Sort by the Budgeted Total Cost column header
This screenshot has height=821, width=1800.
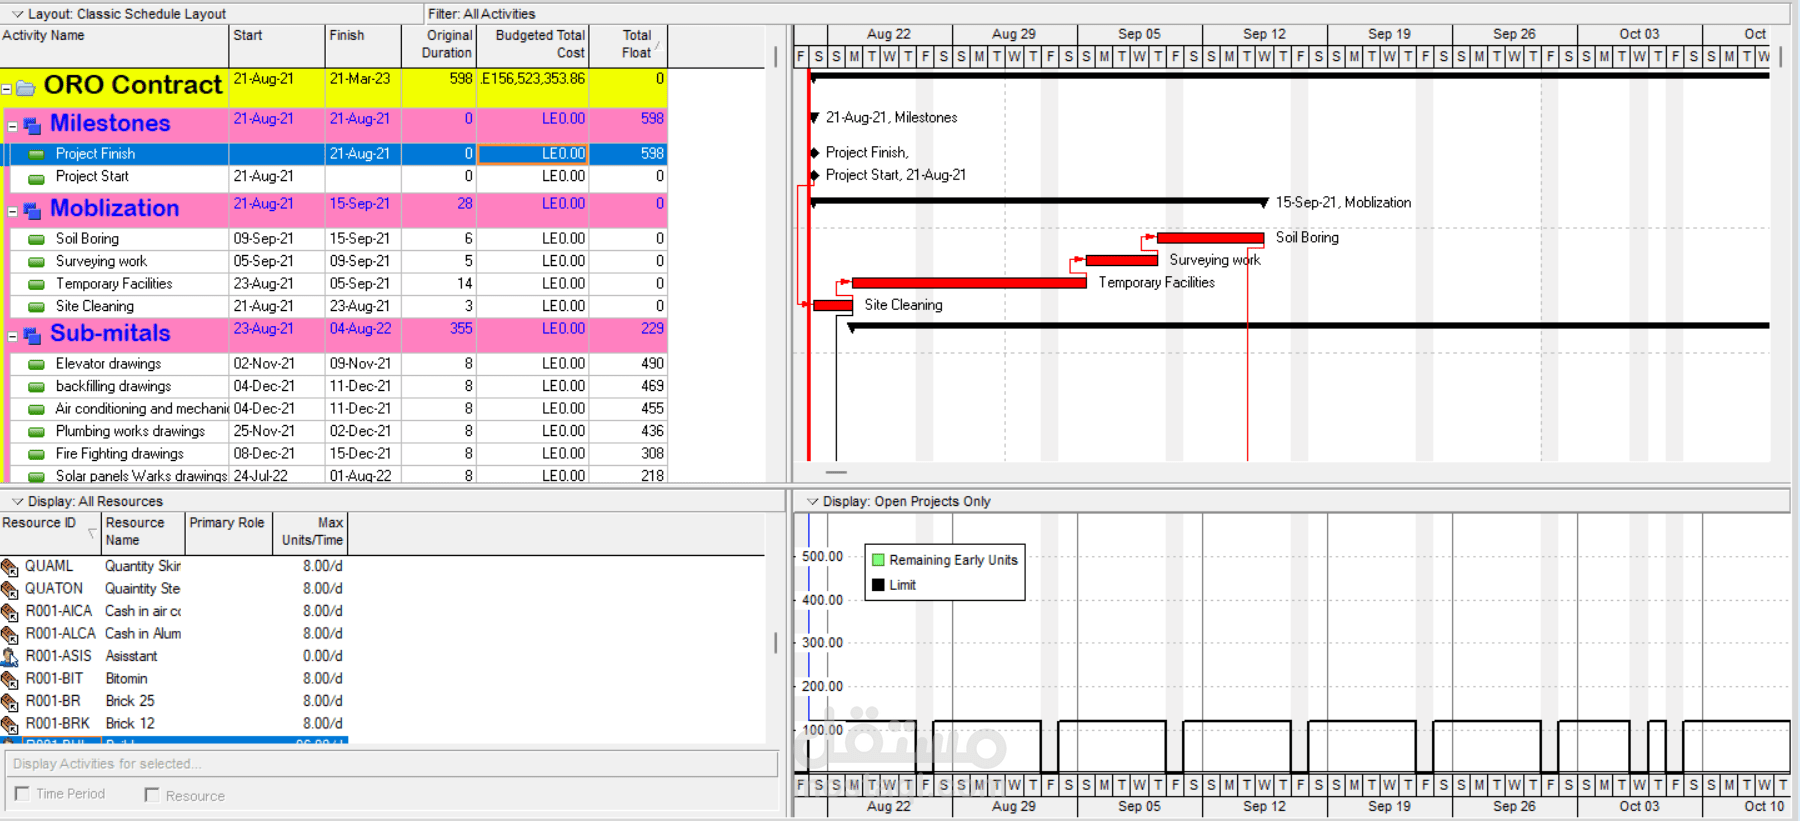(x=532, y=46)
